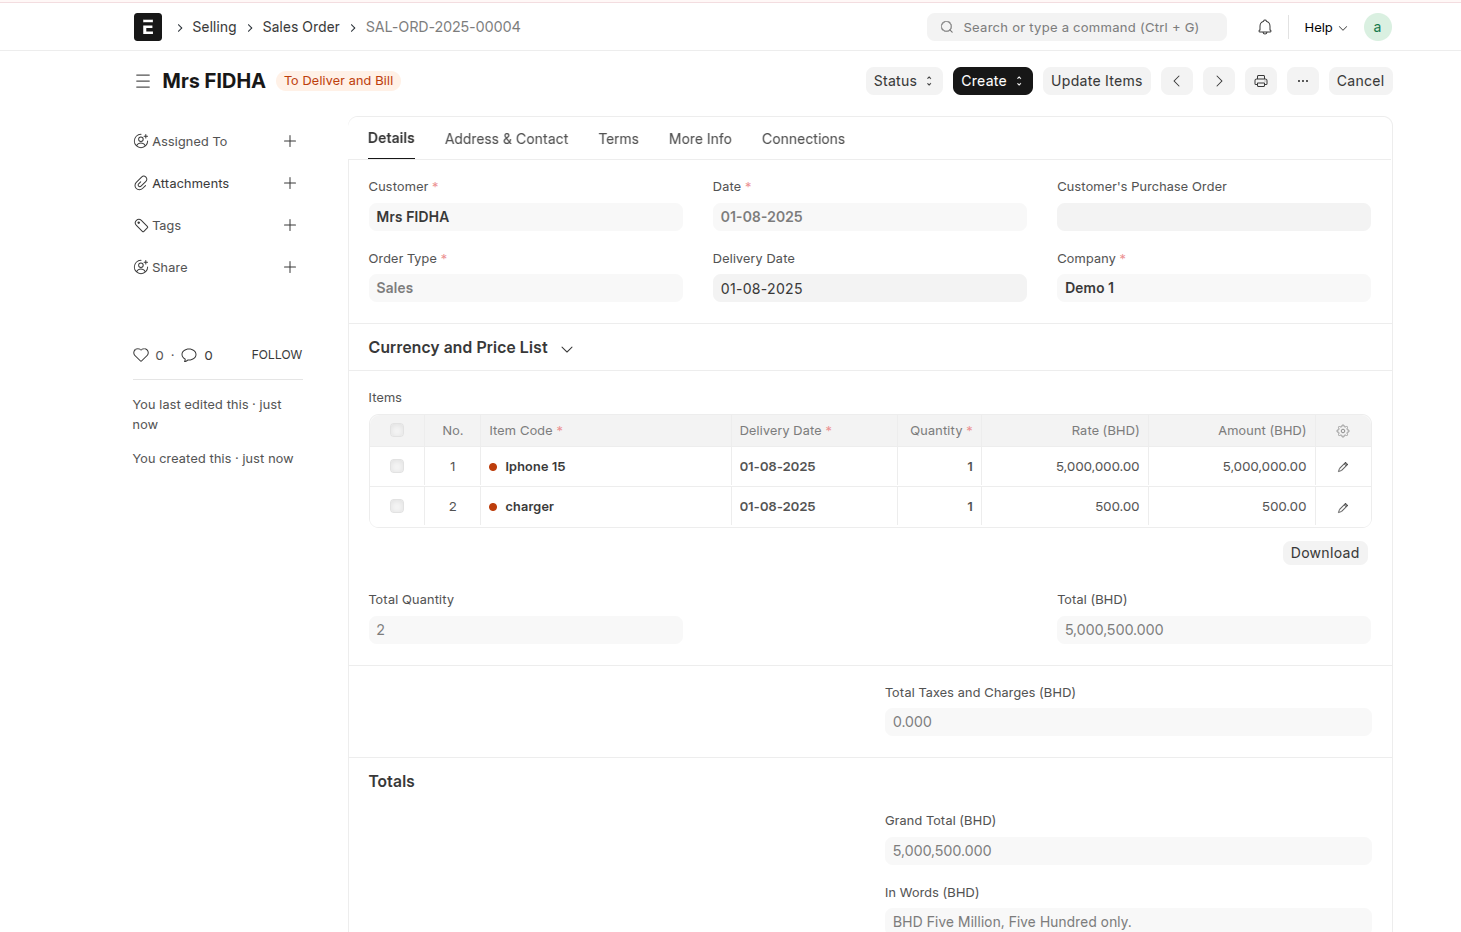Open the Connections tab
The width and height of the screenshot is (1461, 932).
803,139
